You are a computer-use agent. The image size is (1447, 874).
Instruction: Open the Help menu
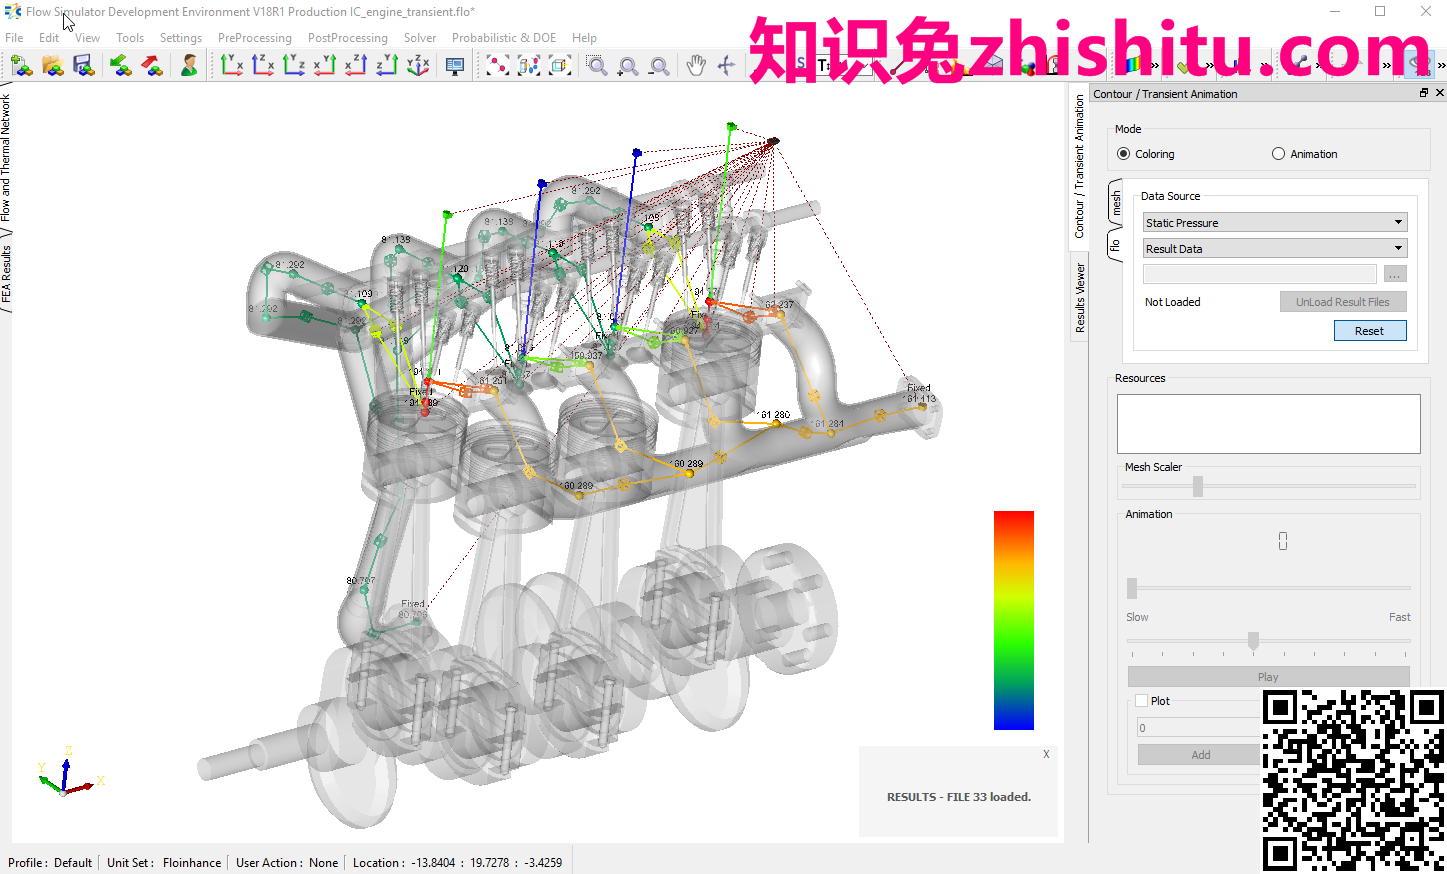585,38
